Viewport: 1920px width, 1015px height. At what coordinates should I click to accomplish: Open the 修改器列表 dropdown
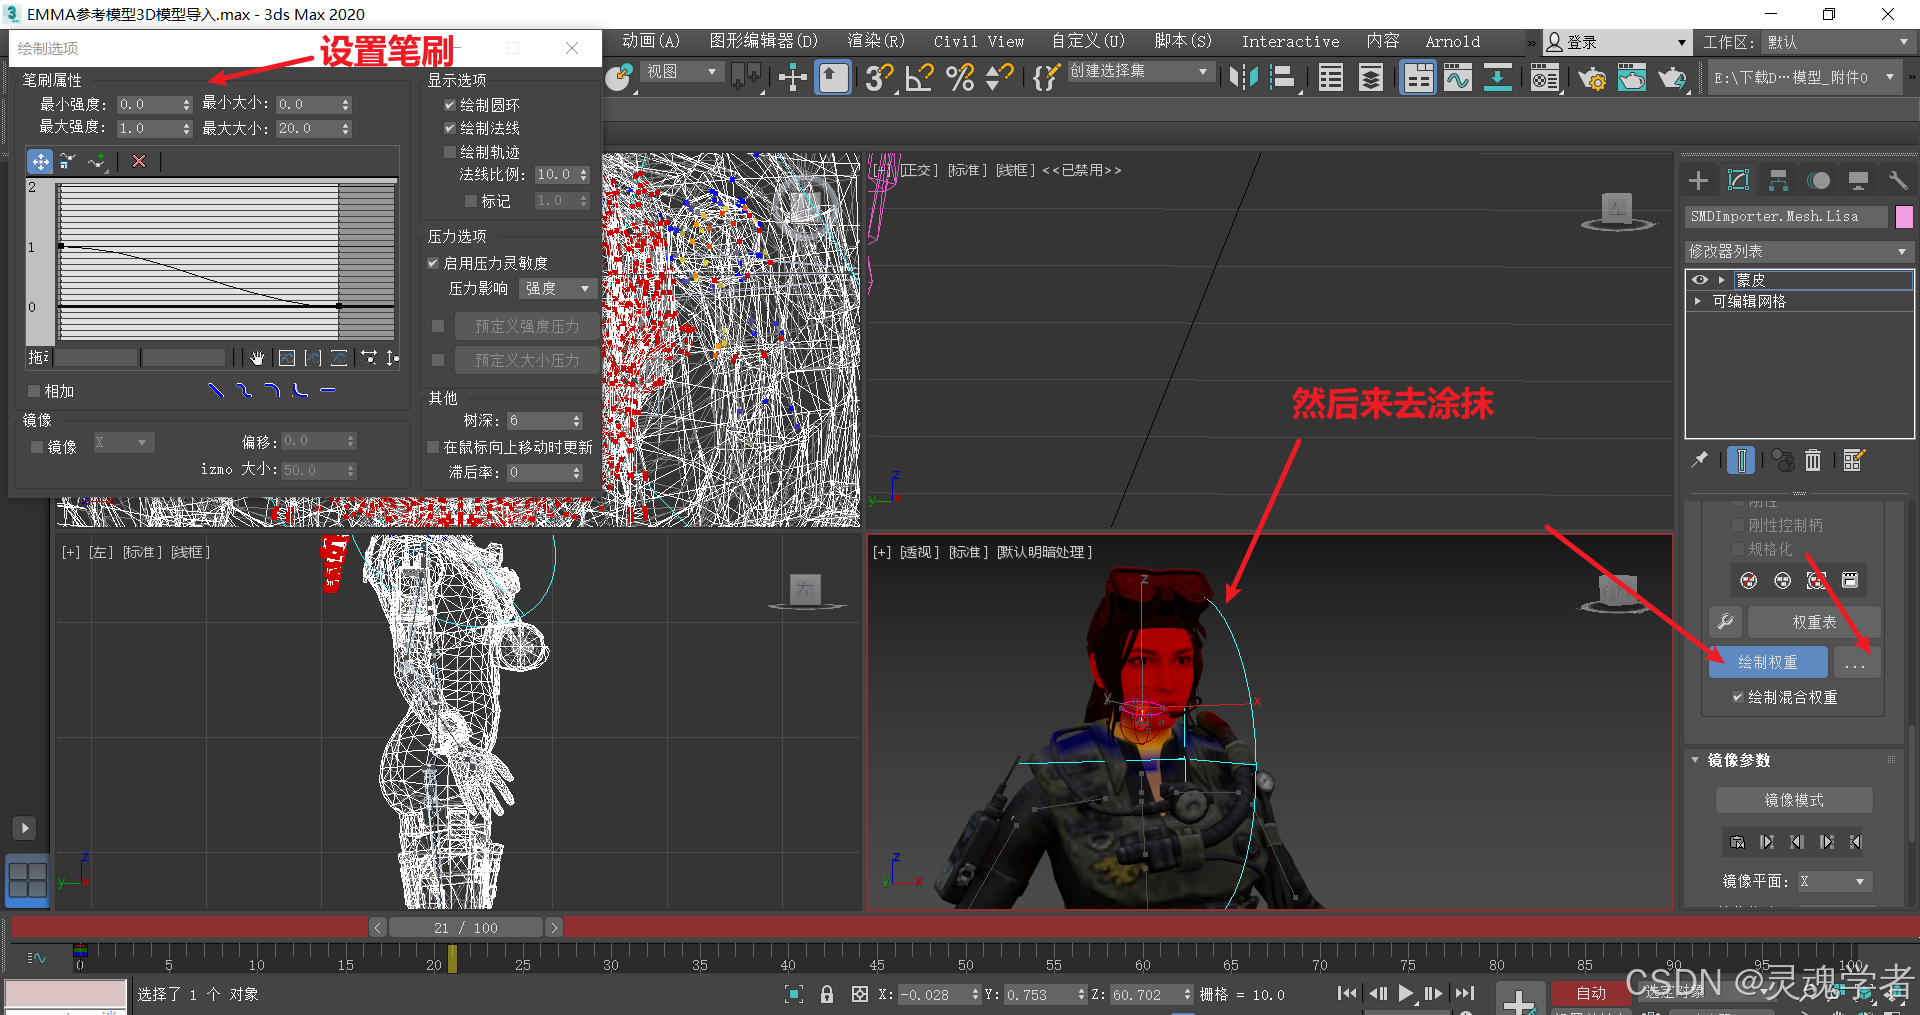tap(1798, 251)
